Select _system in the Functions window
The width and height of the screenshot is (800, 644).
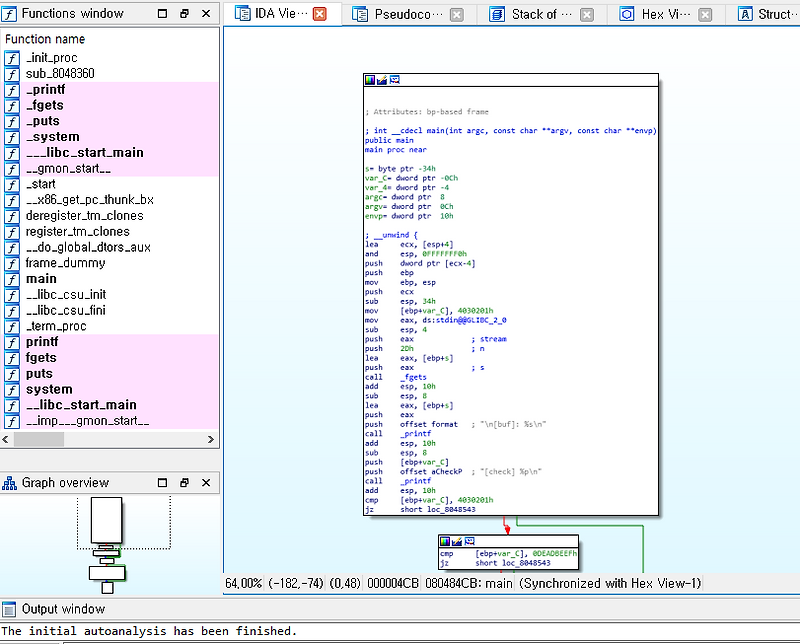tap(52, 137)
